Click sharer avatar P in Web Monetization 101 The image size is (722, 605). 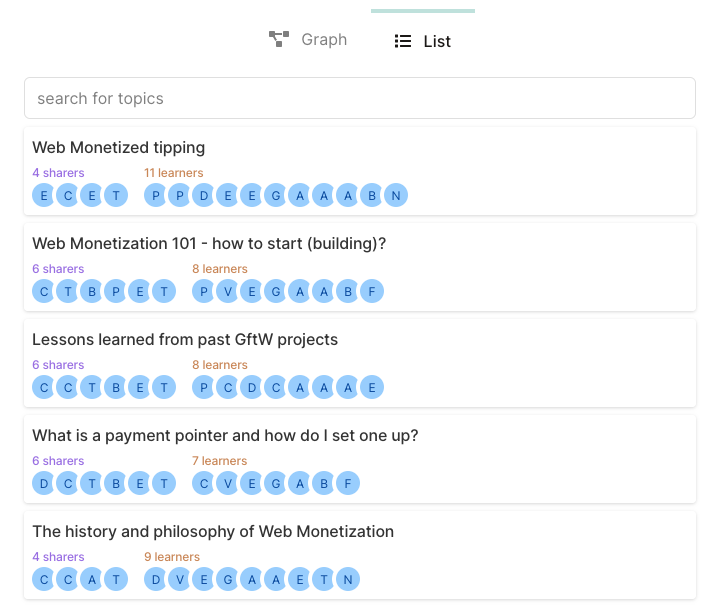tap(116, 291)
